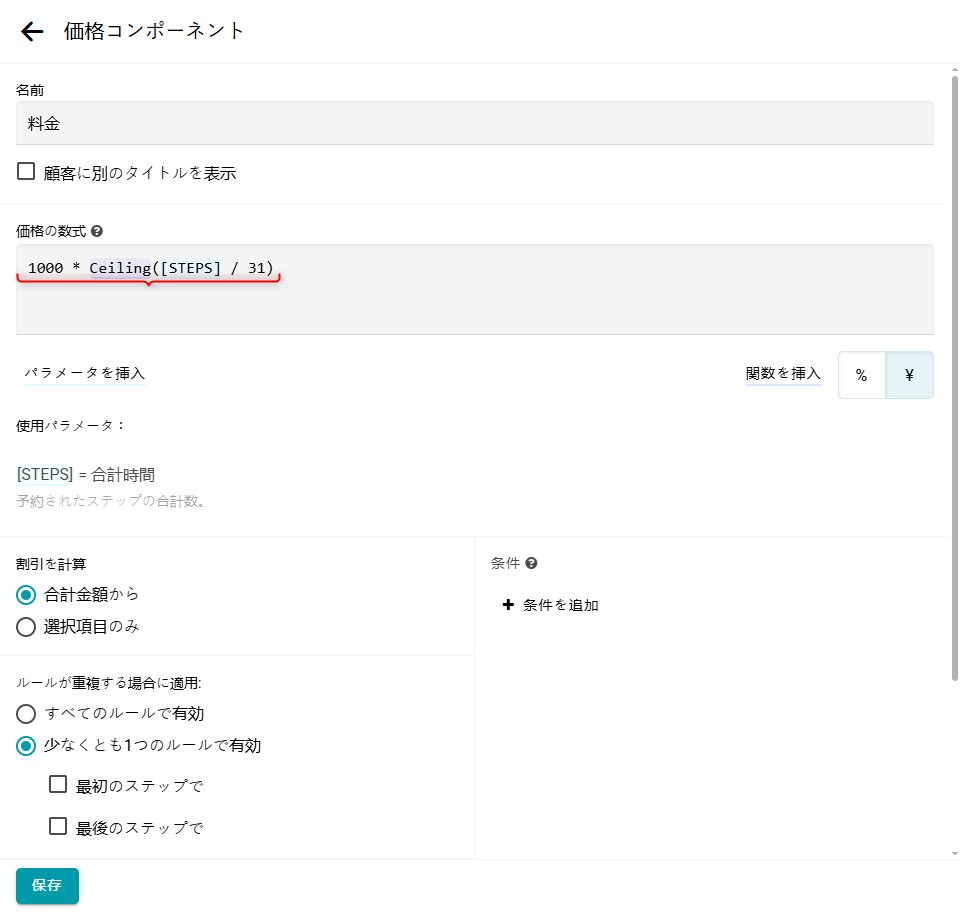Enable 顧客に別のタイトルを表示 checkbox

coord(27,171)
